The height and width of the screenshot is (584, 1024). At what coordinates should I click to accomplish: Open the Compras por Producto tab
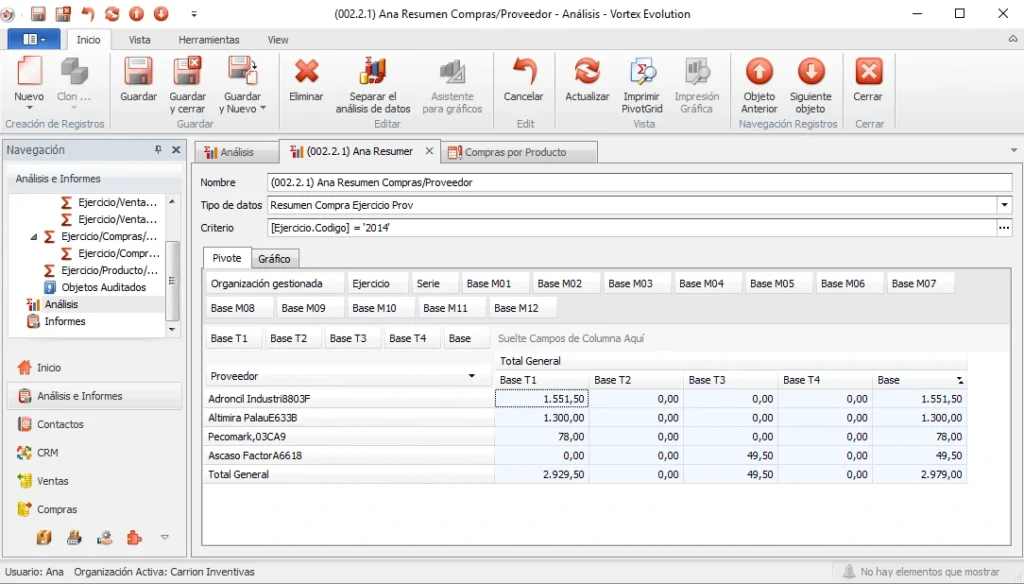point(515,152)
